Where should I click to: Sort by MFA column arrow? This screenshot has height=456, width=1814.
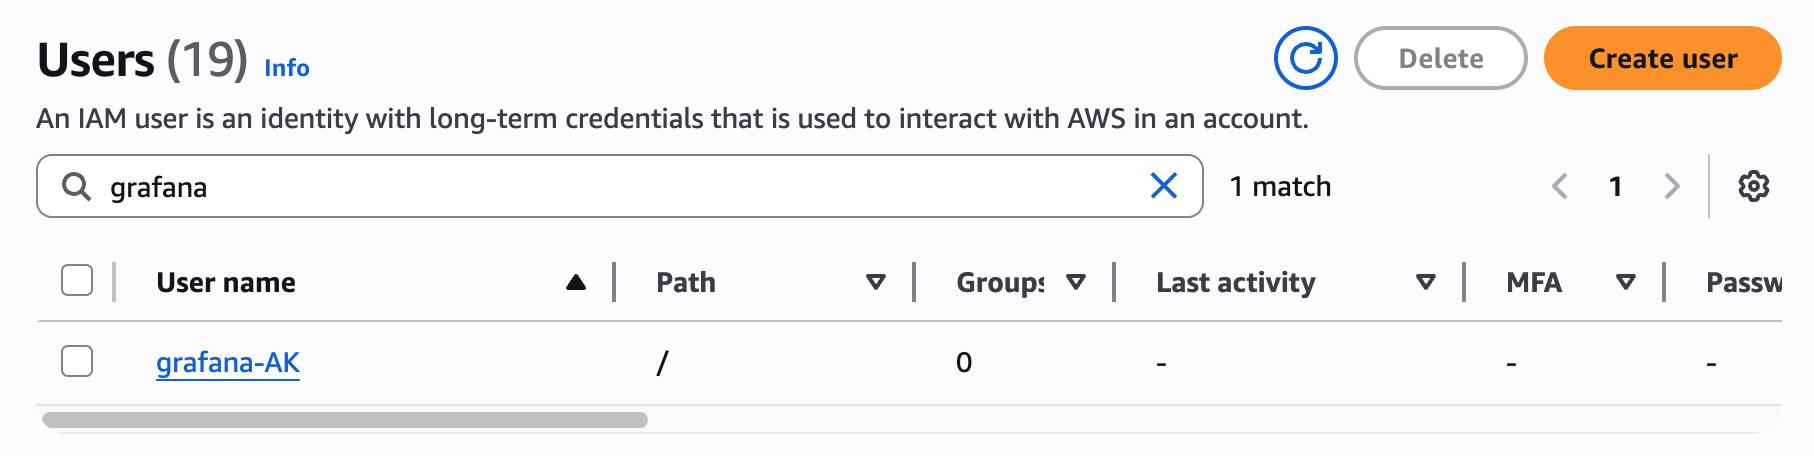(x=1625, y=283)
